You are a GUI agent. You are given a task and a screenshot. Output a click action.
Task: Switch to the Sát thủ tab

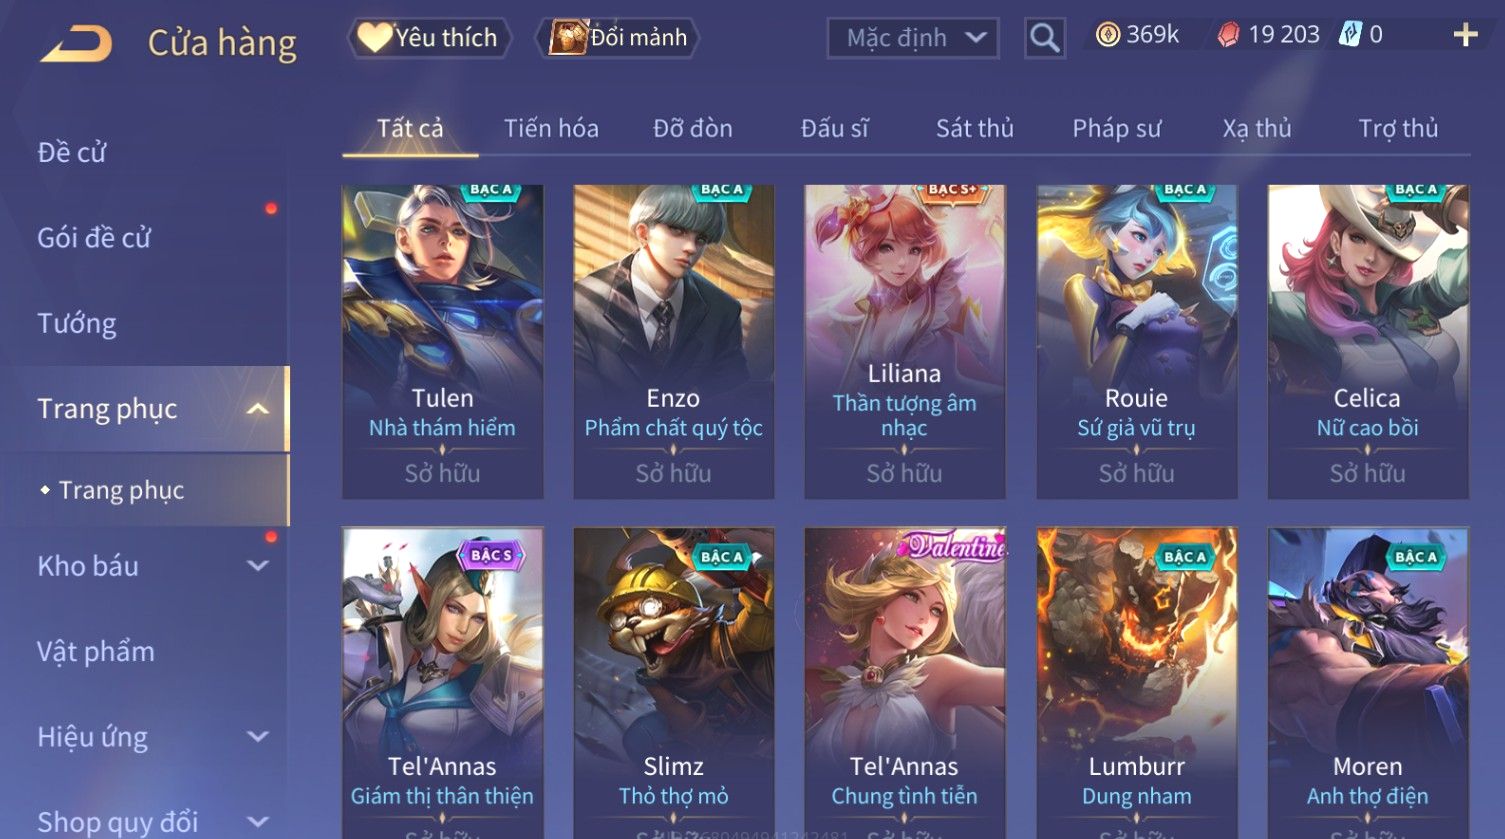975,128
